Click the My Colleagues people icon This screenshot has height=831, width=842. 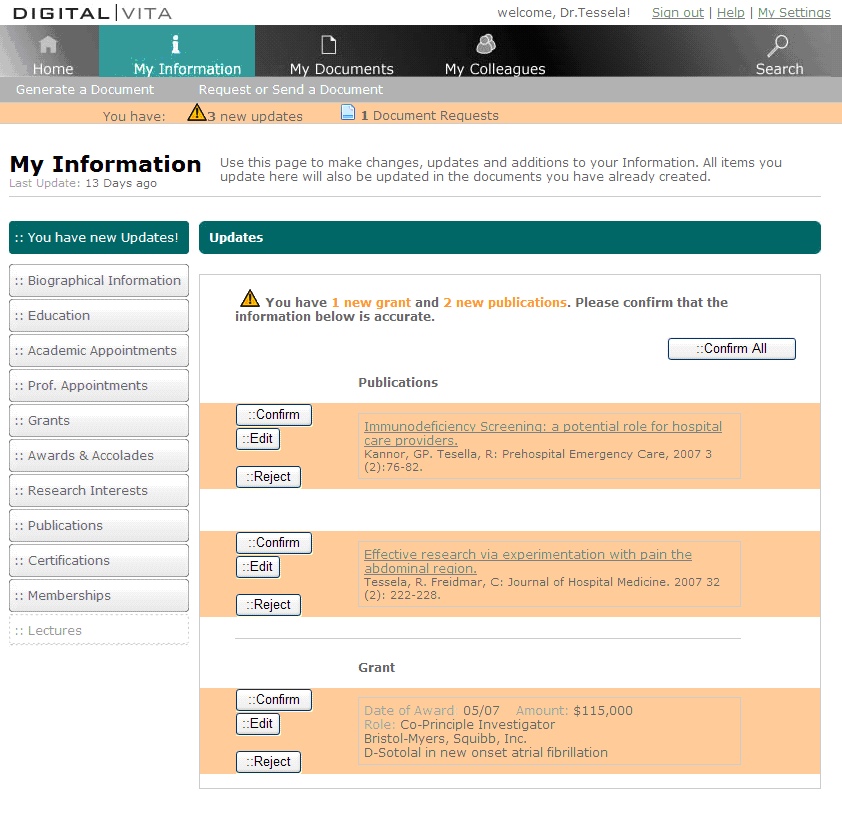tap(486, 44)
